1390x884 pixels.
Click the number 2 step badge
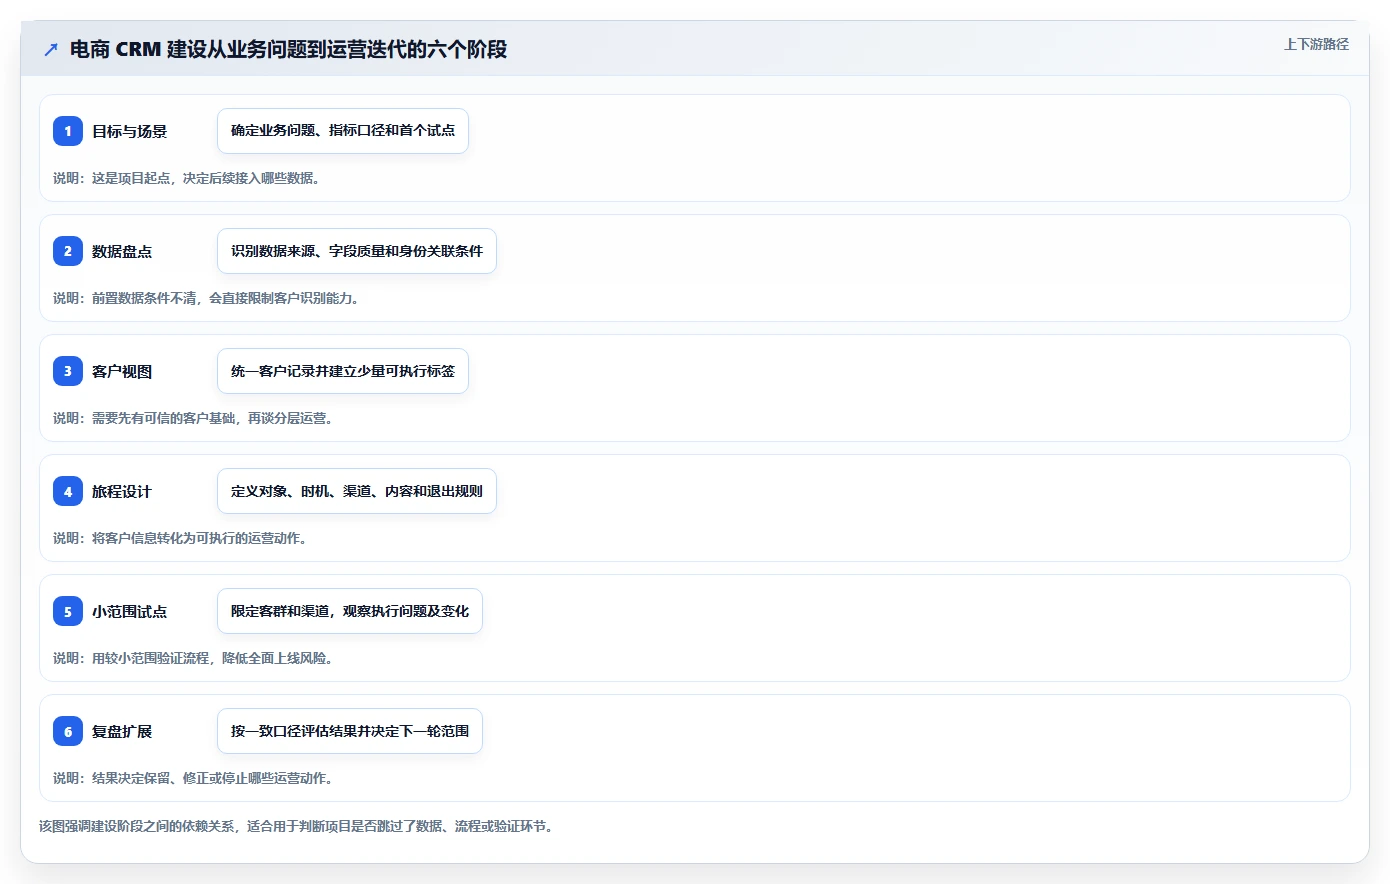pyautogui.click(x=68, y=251)
